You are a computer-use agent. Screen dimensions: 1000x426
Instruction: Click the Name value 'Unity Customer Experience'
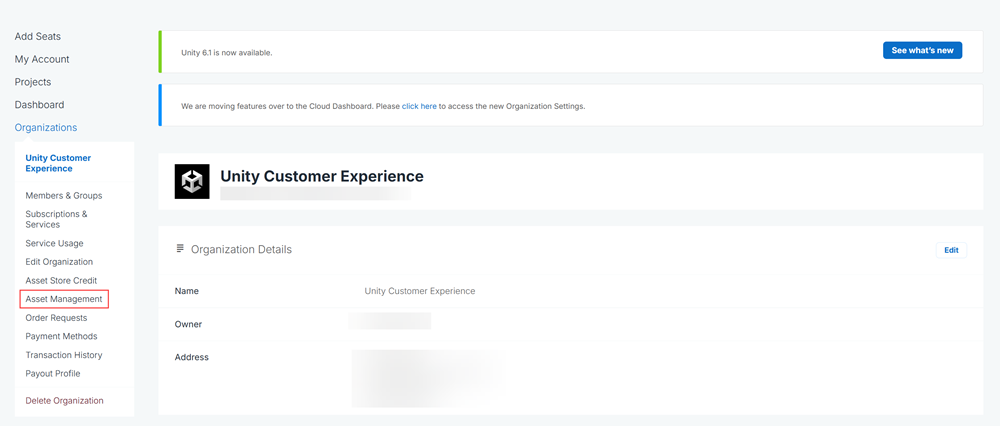[x=420, y=291]
